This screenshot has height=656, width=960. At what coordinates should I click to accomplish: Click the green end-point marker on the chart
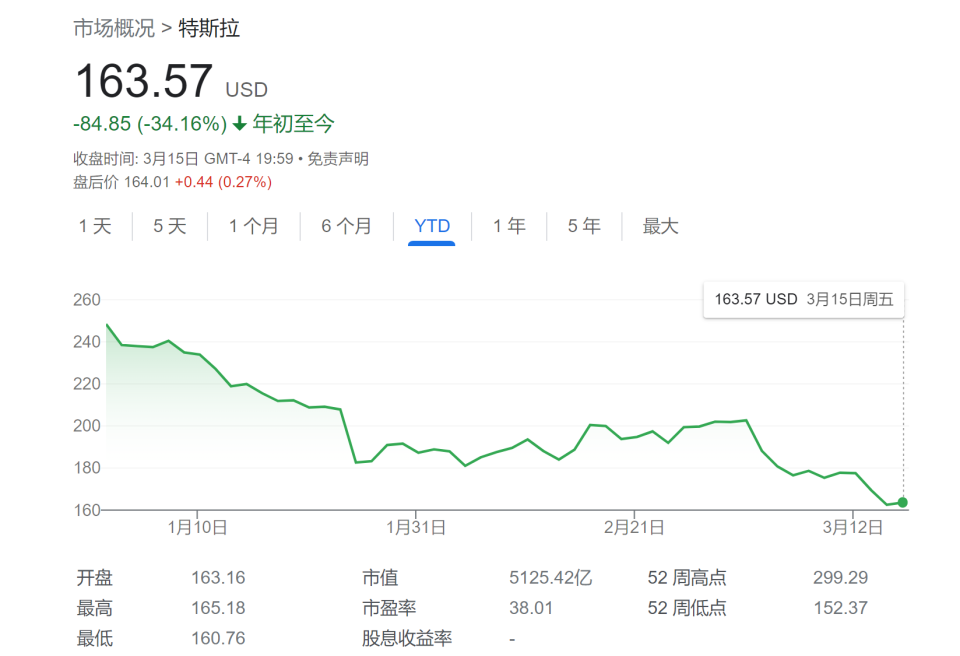902,502
